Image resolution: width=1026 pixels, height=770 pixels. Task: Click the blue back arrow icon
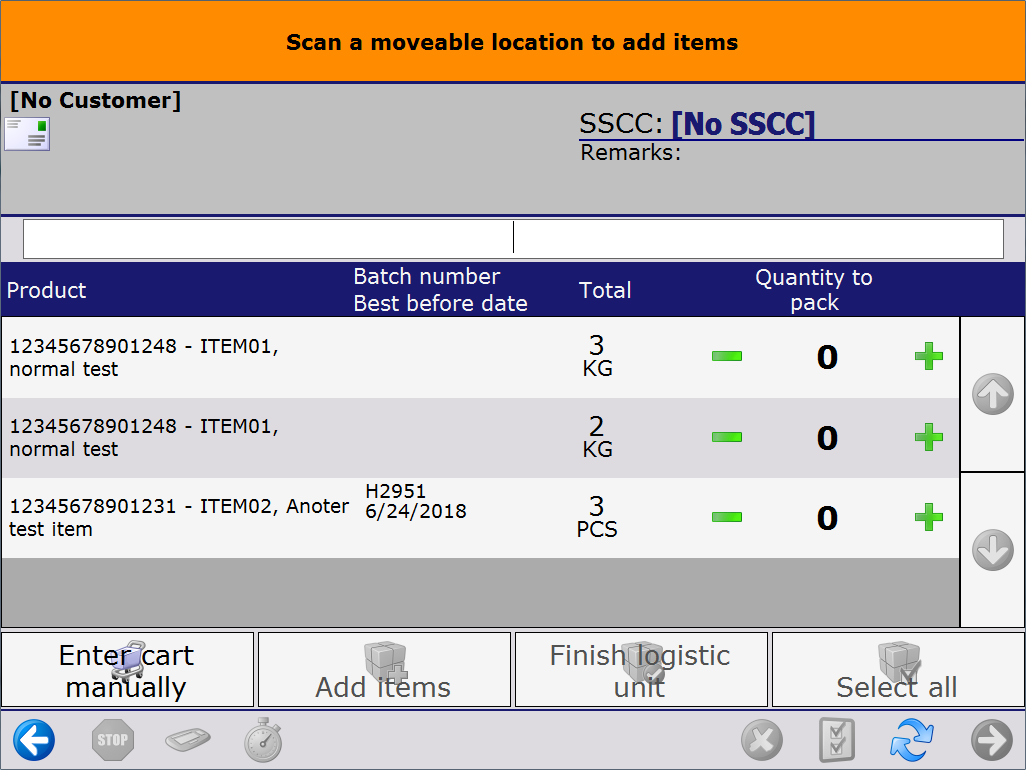point(34,740)
